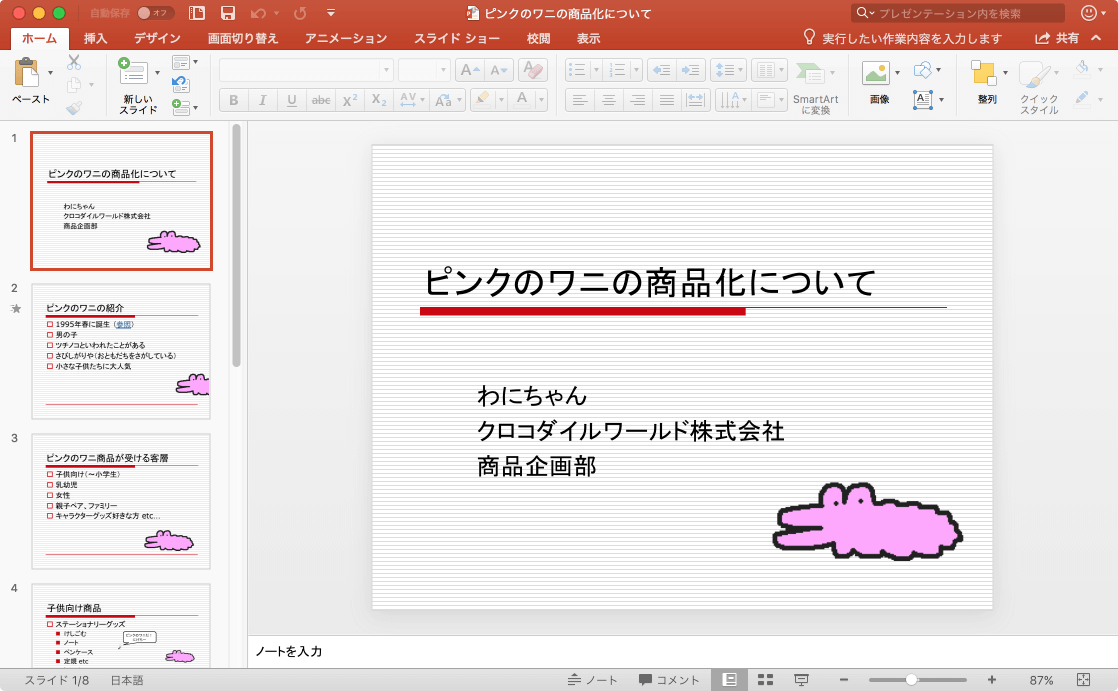Switch to slide sorter grid view
Viewport: 1118px width, 691px height.
[765, 680]
